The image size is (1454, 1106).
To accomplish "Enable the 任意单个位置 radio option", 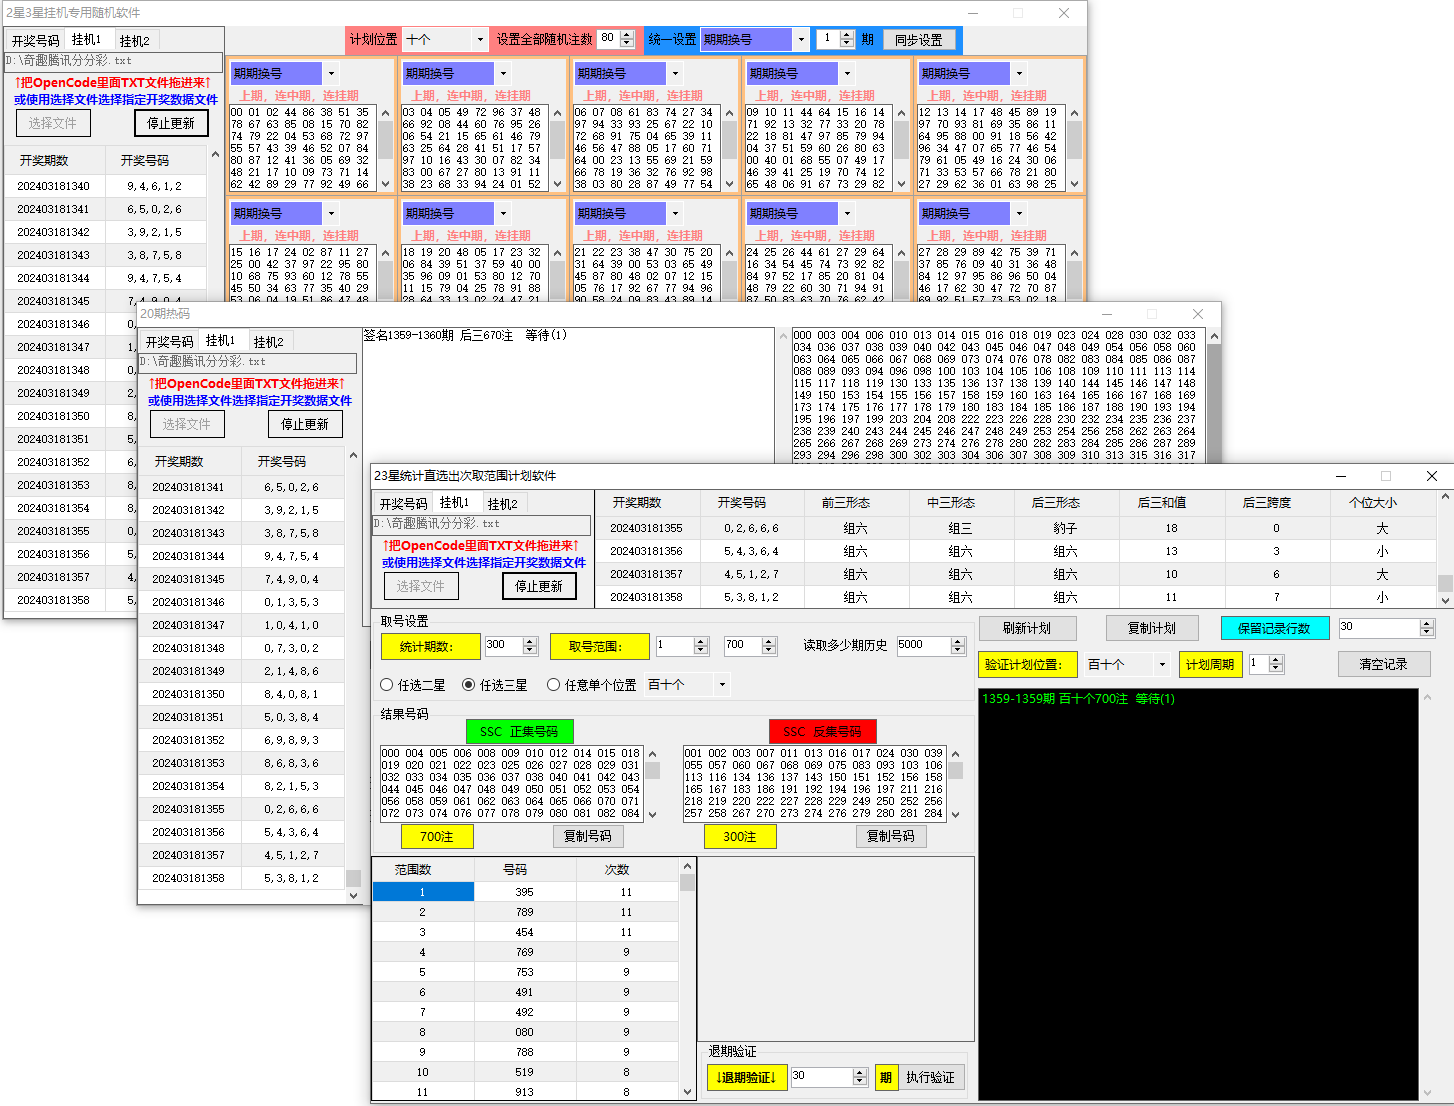I will pos(553,685).
